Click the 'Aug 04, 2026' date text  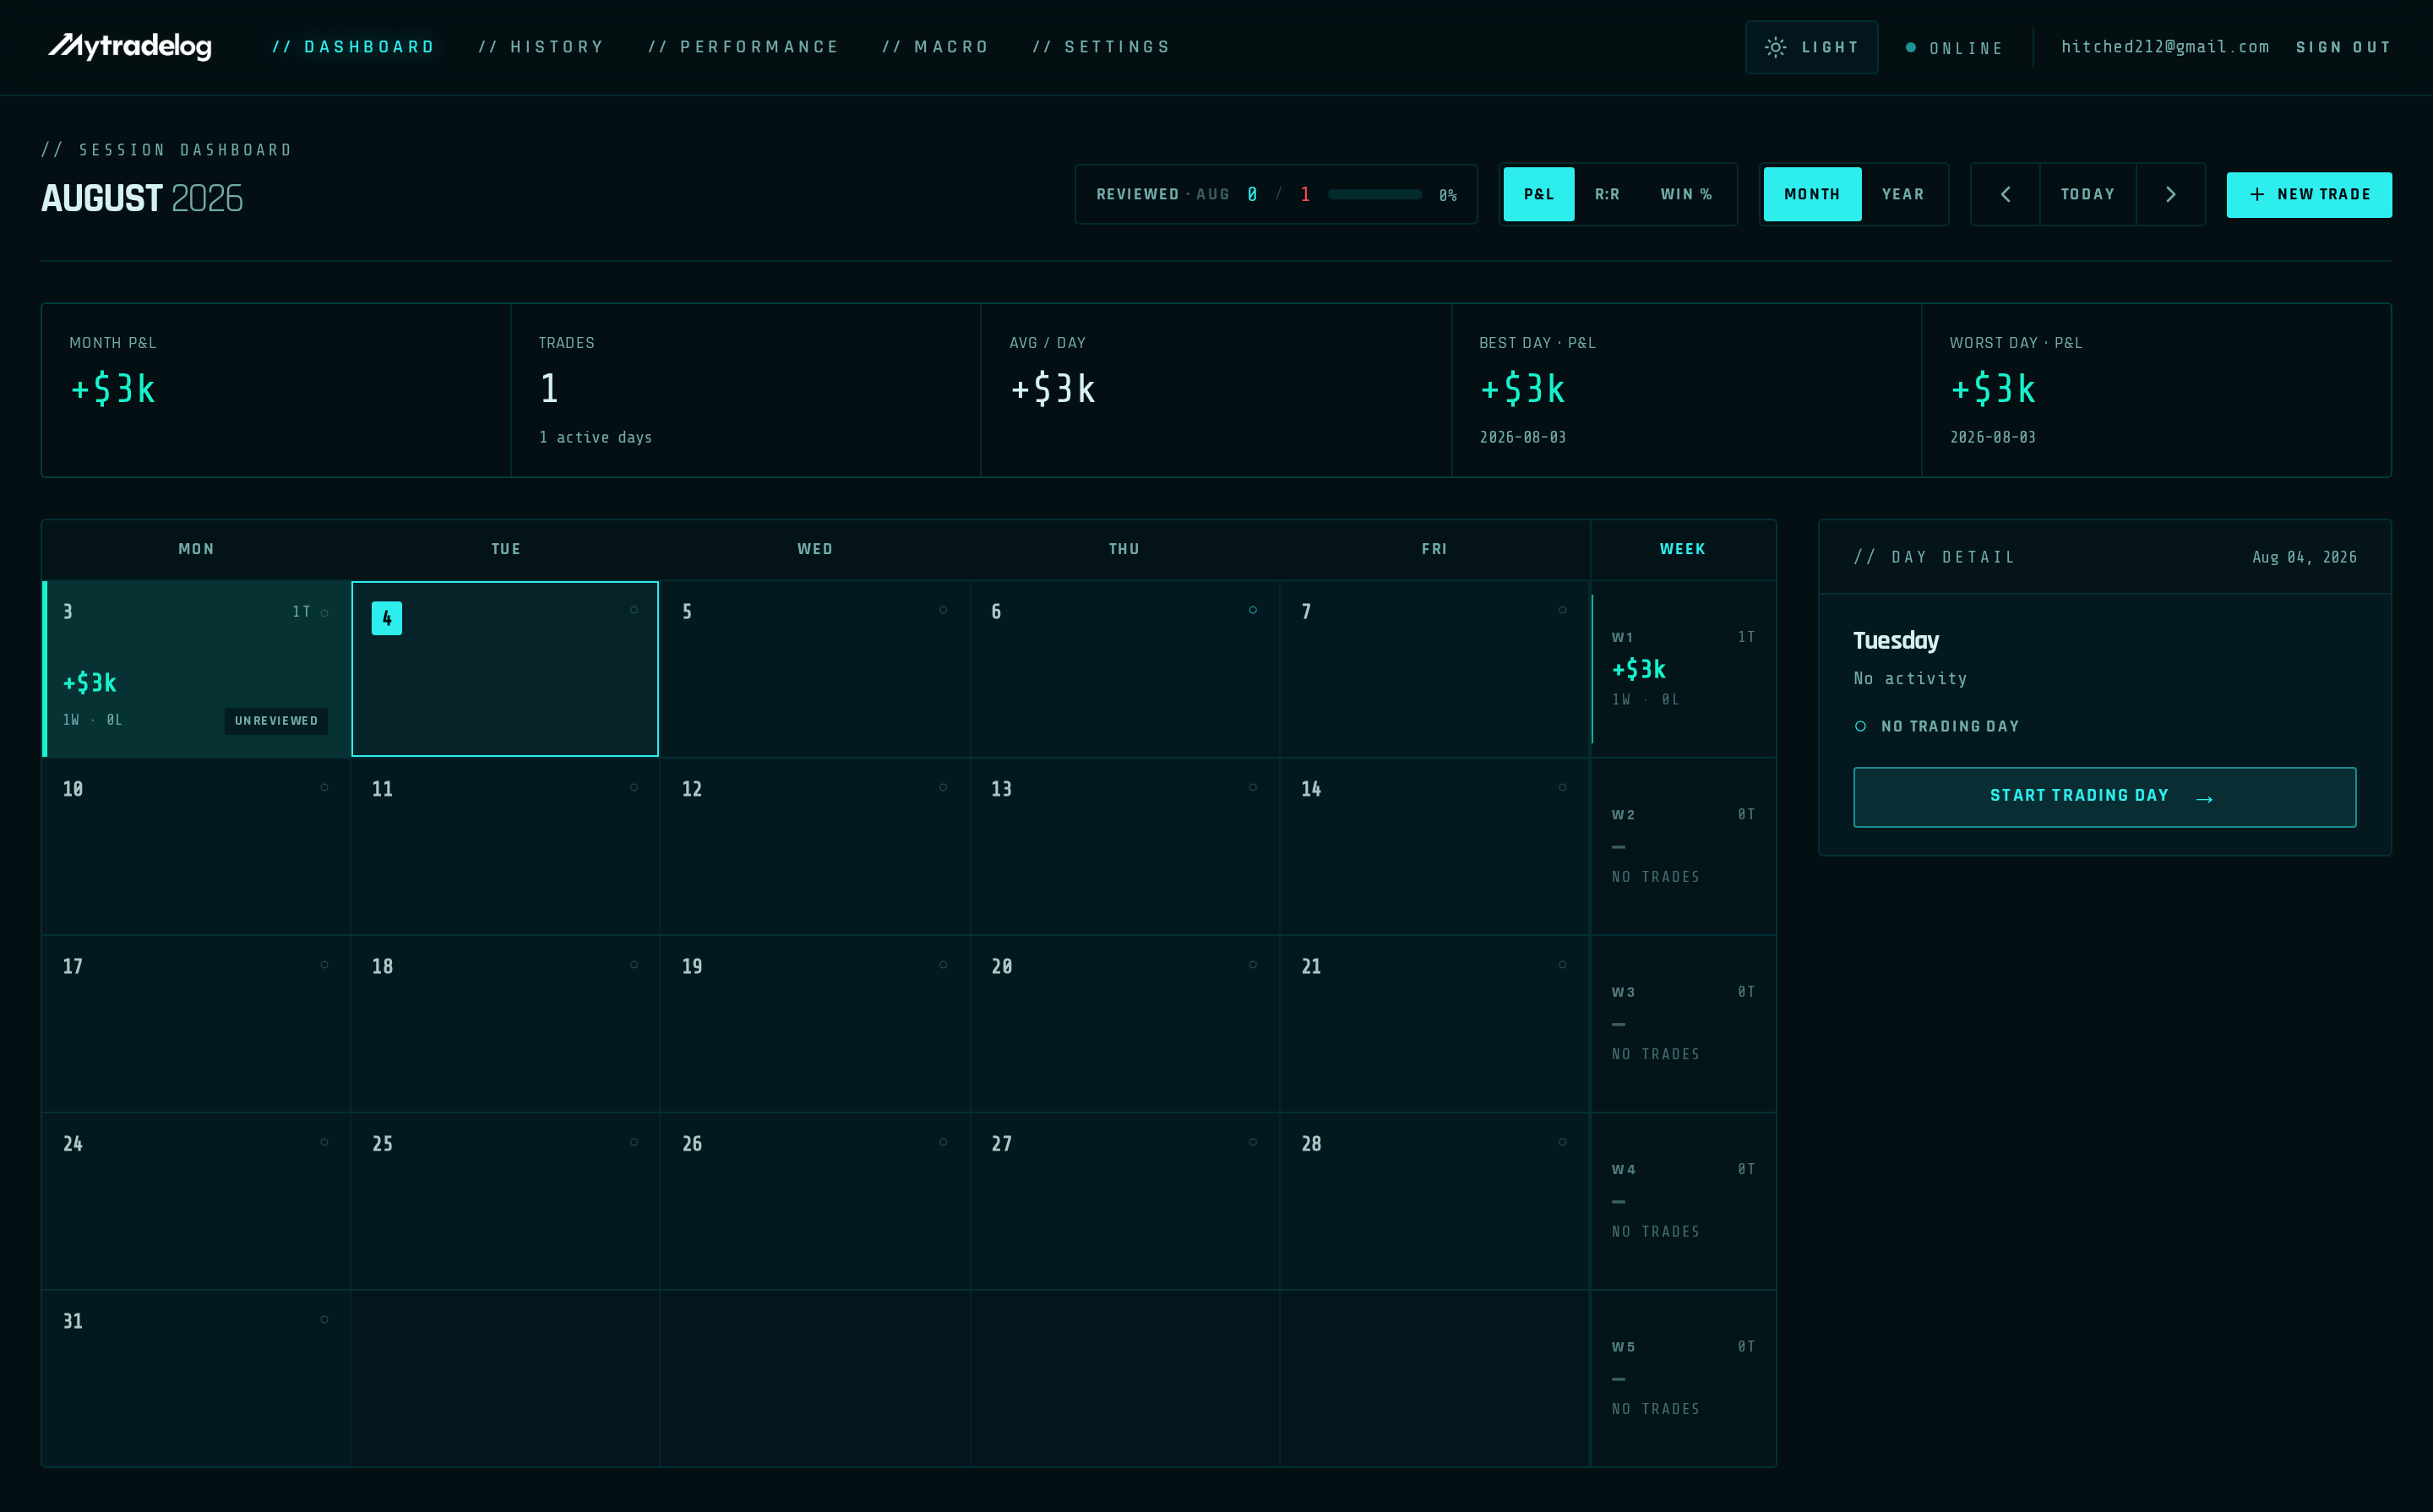click(2304, 557)
